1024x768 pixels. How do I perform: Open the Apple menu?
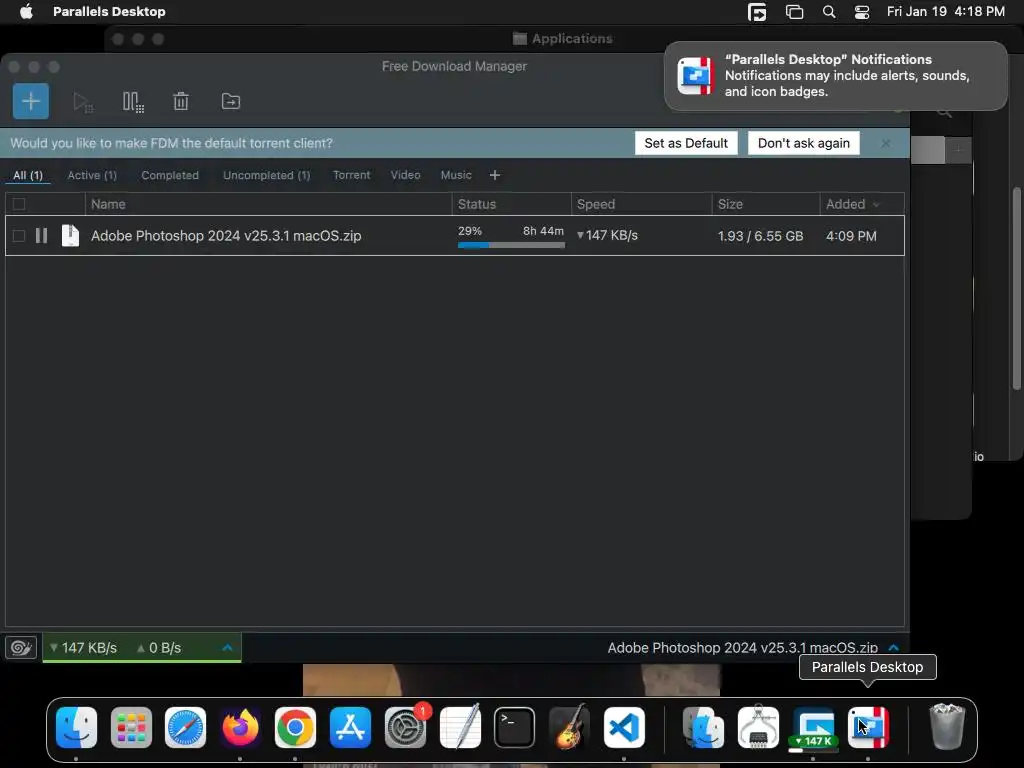tap(26, 11)
